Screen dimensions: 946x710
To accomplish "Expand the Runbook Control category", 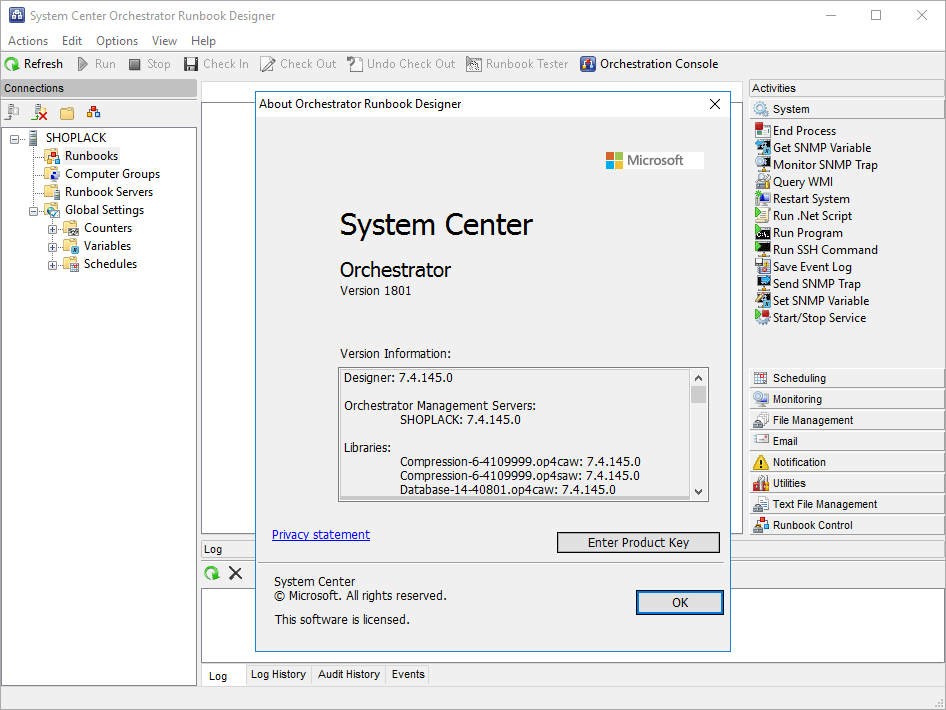I will point(846,525).
